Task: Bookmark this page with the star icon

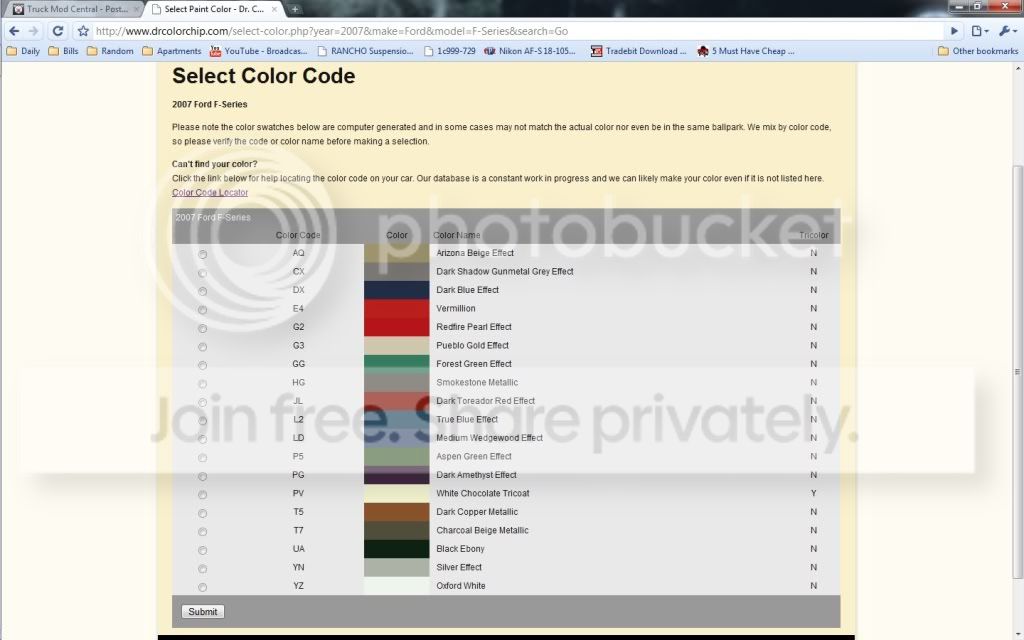Action: [x=83, y=31]
